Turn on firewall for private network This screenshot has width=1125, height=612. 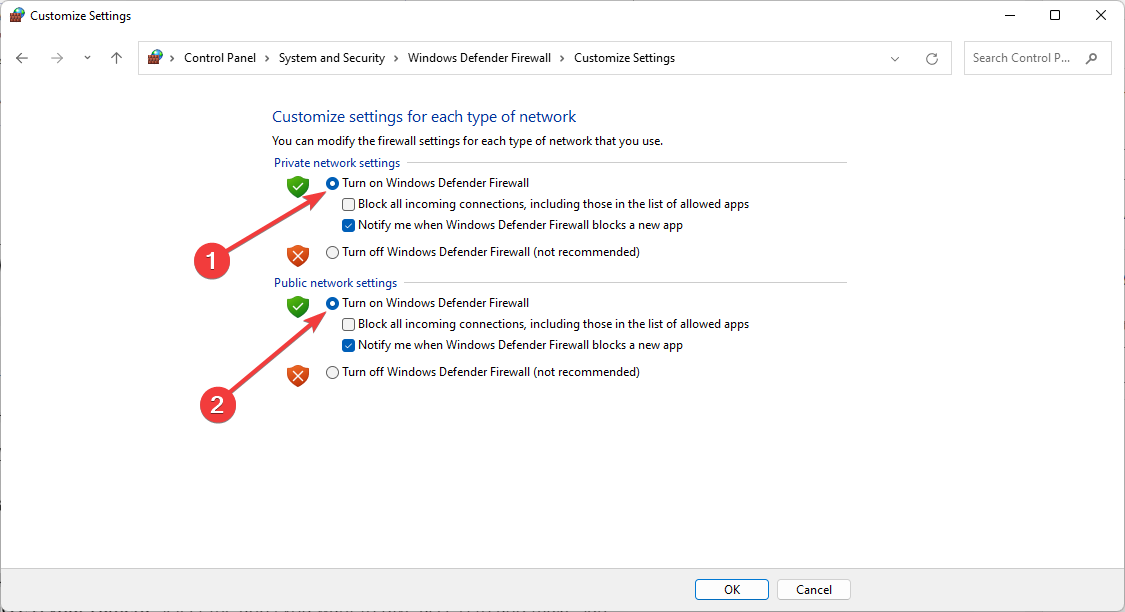tap(332, 184)
